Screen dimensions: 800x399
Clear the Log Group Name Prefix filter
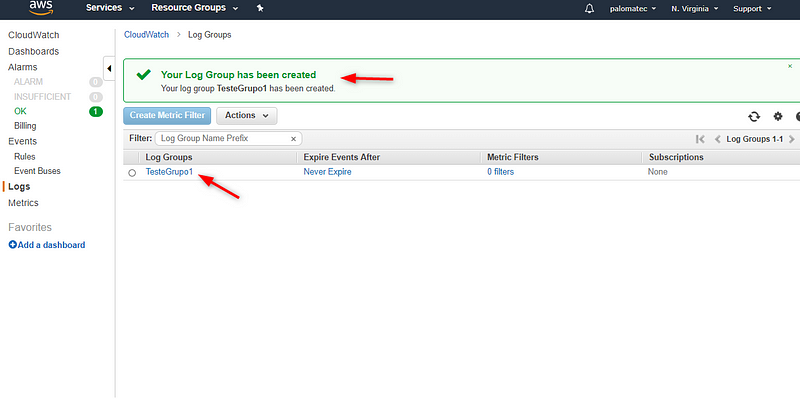pos(293,139)
